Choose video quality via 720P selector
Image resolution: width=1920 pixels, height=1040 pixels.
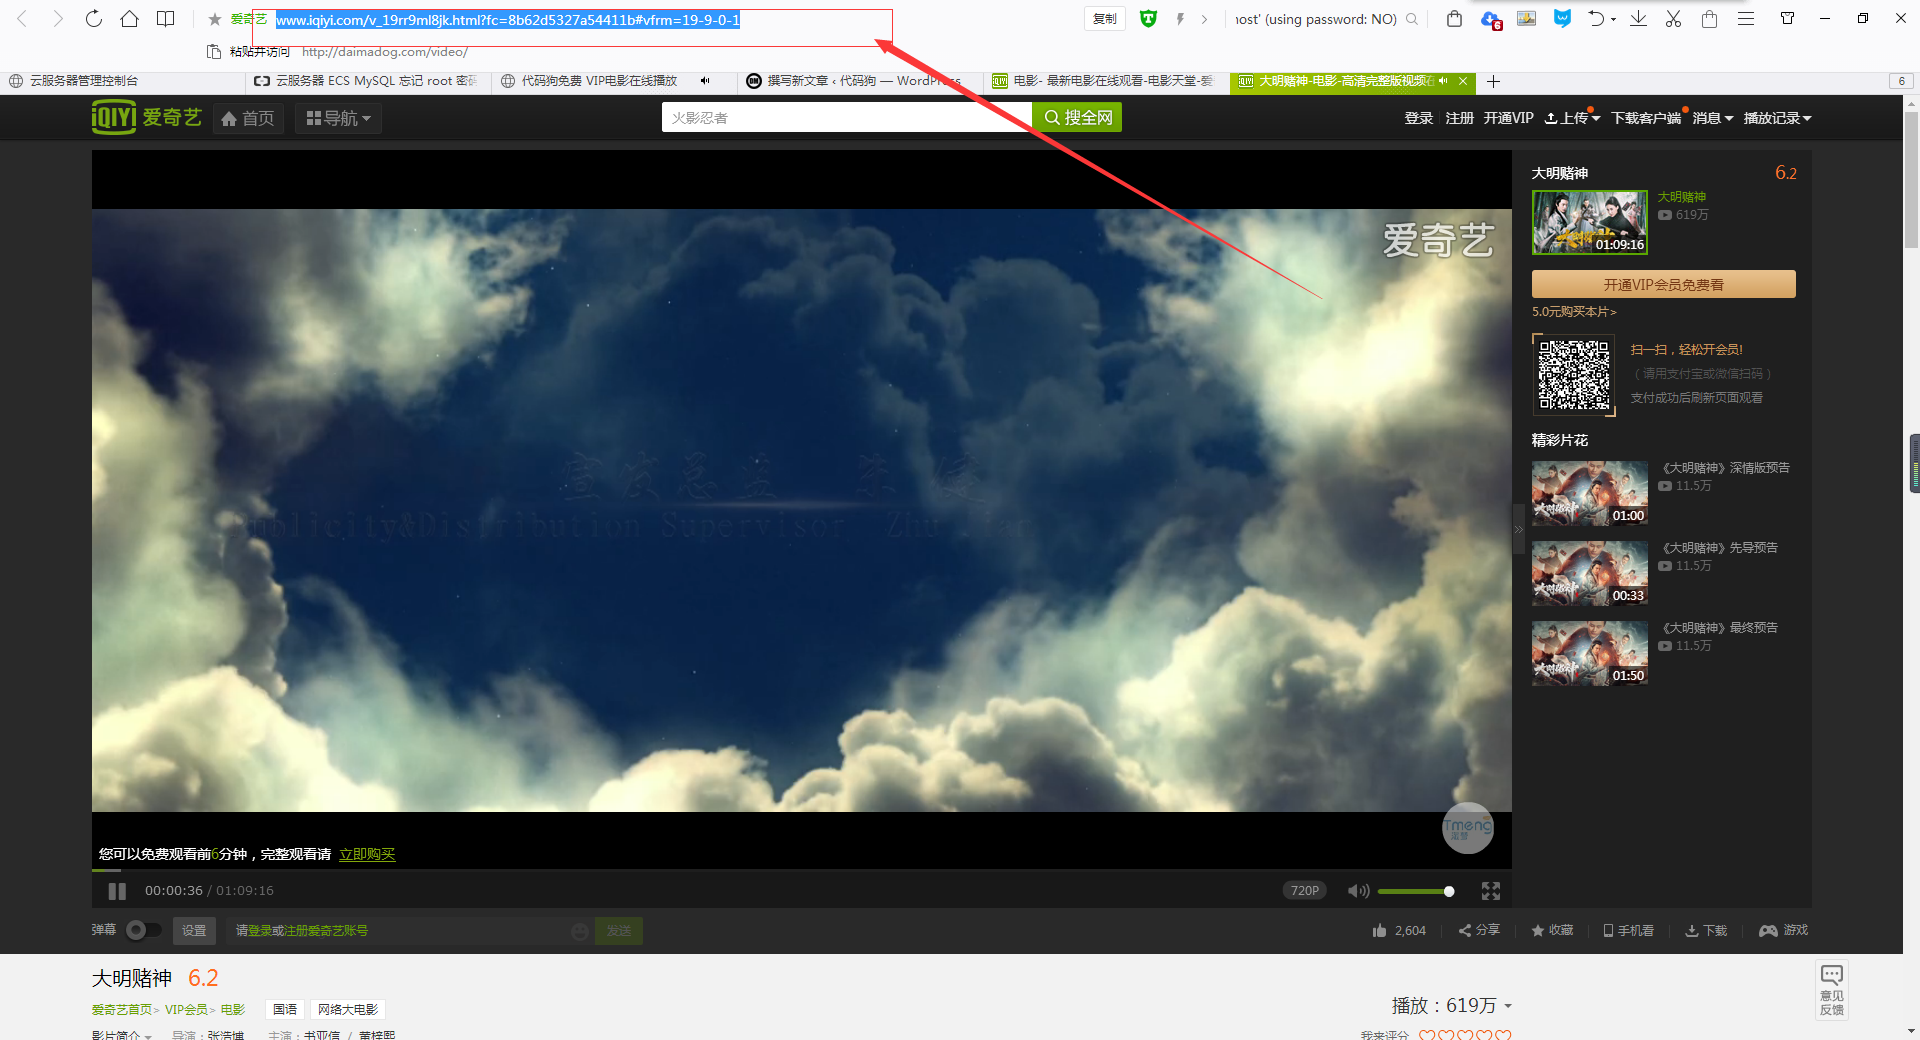(x=1305, y=891)
